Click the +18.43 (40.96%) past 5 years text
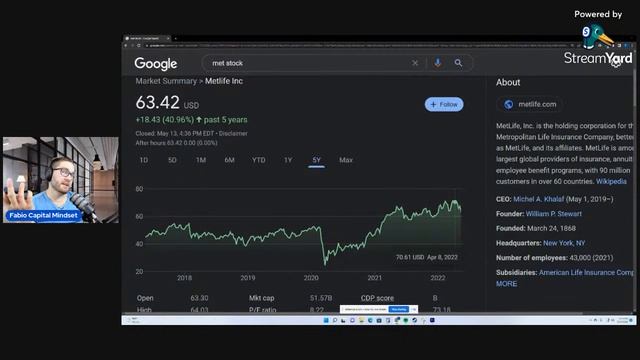640x360 pixels. (x=191, y=120)
